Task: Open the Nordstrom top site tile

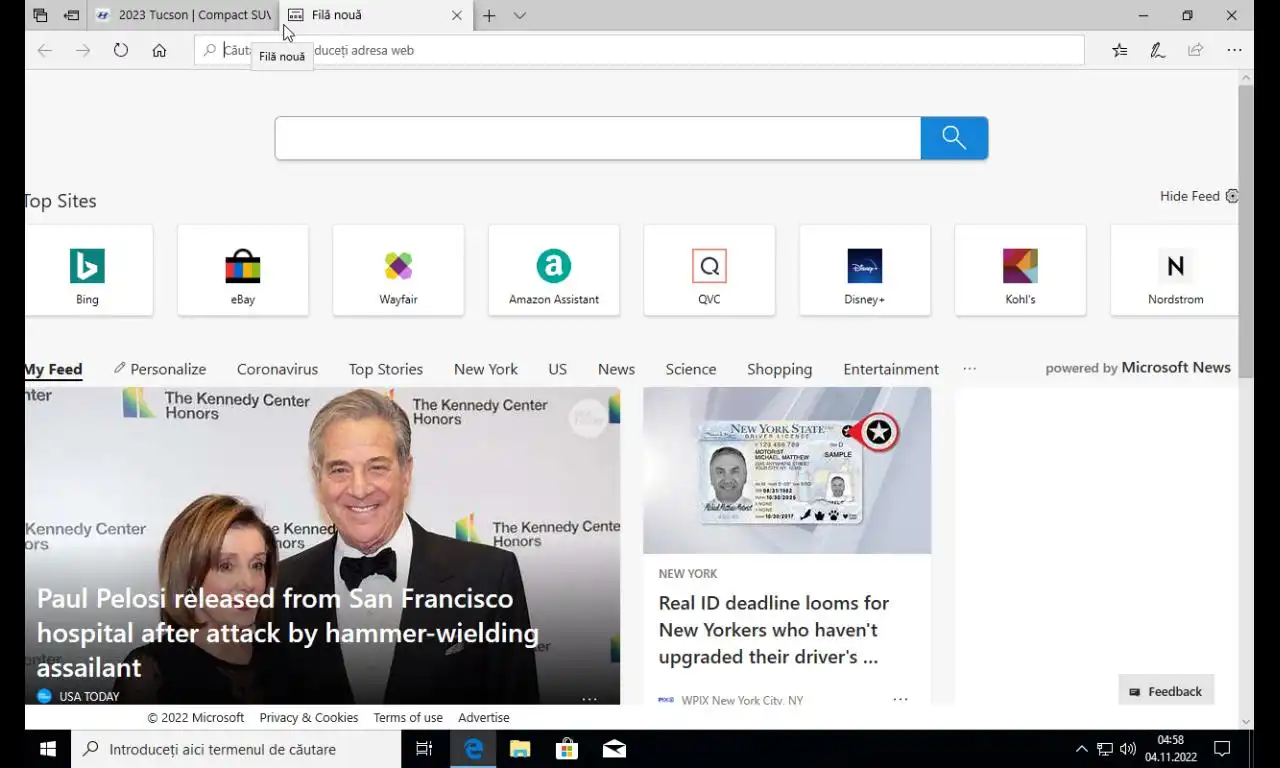Action: point(1175,270)
